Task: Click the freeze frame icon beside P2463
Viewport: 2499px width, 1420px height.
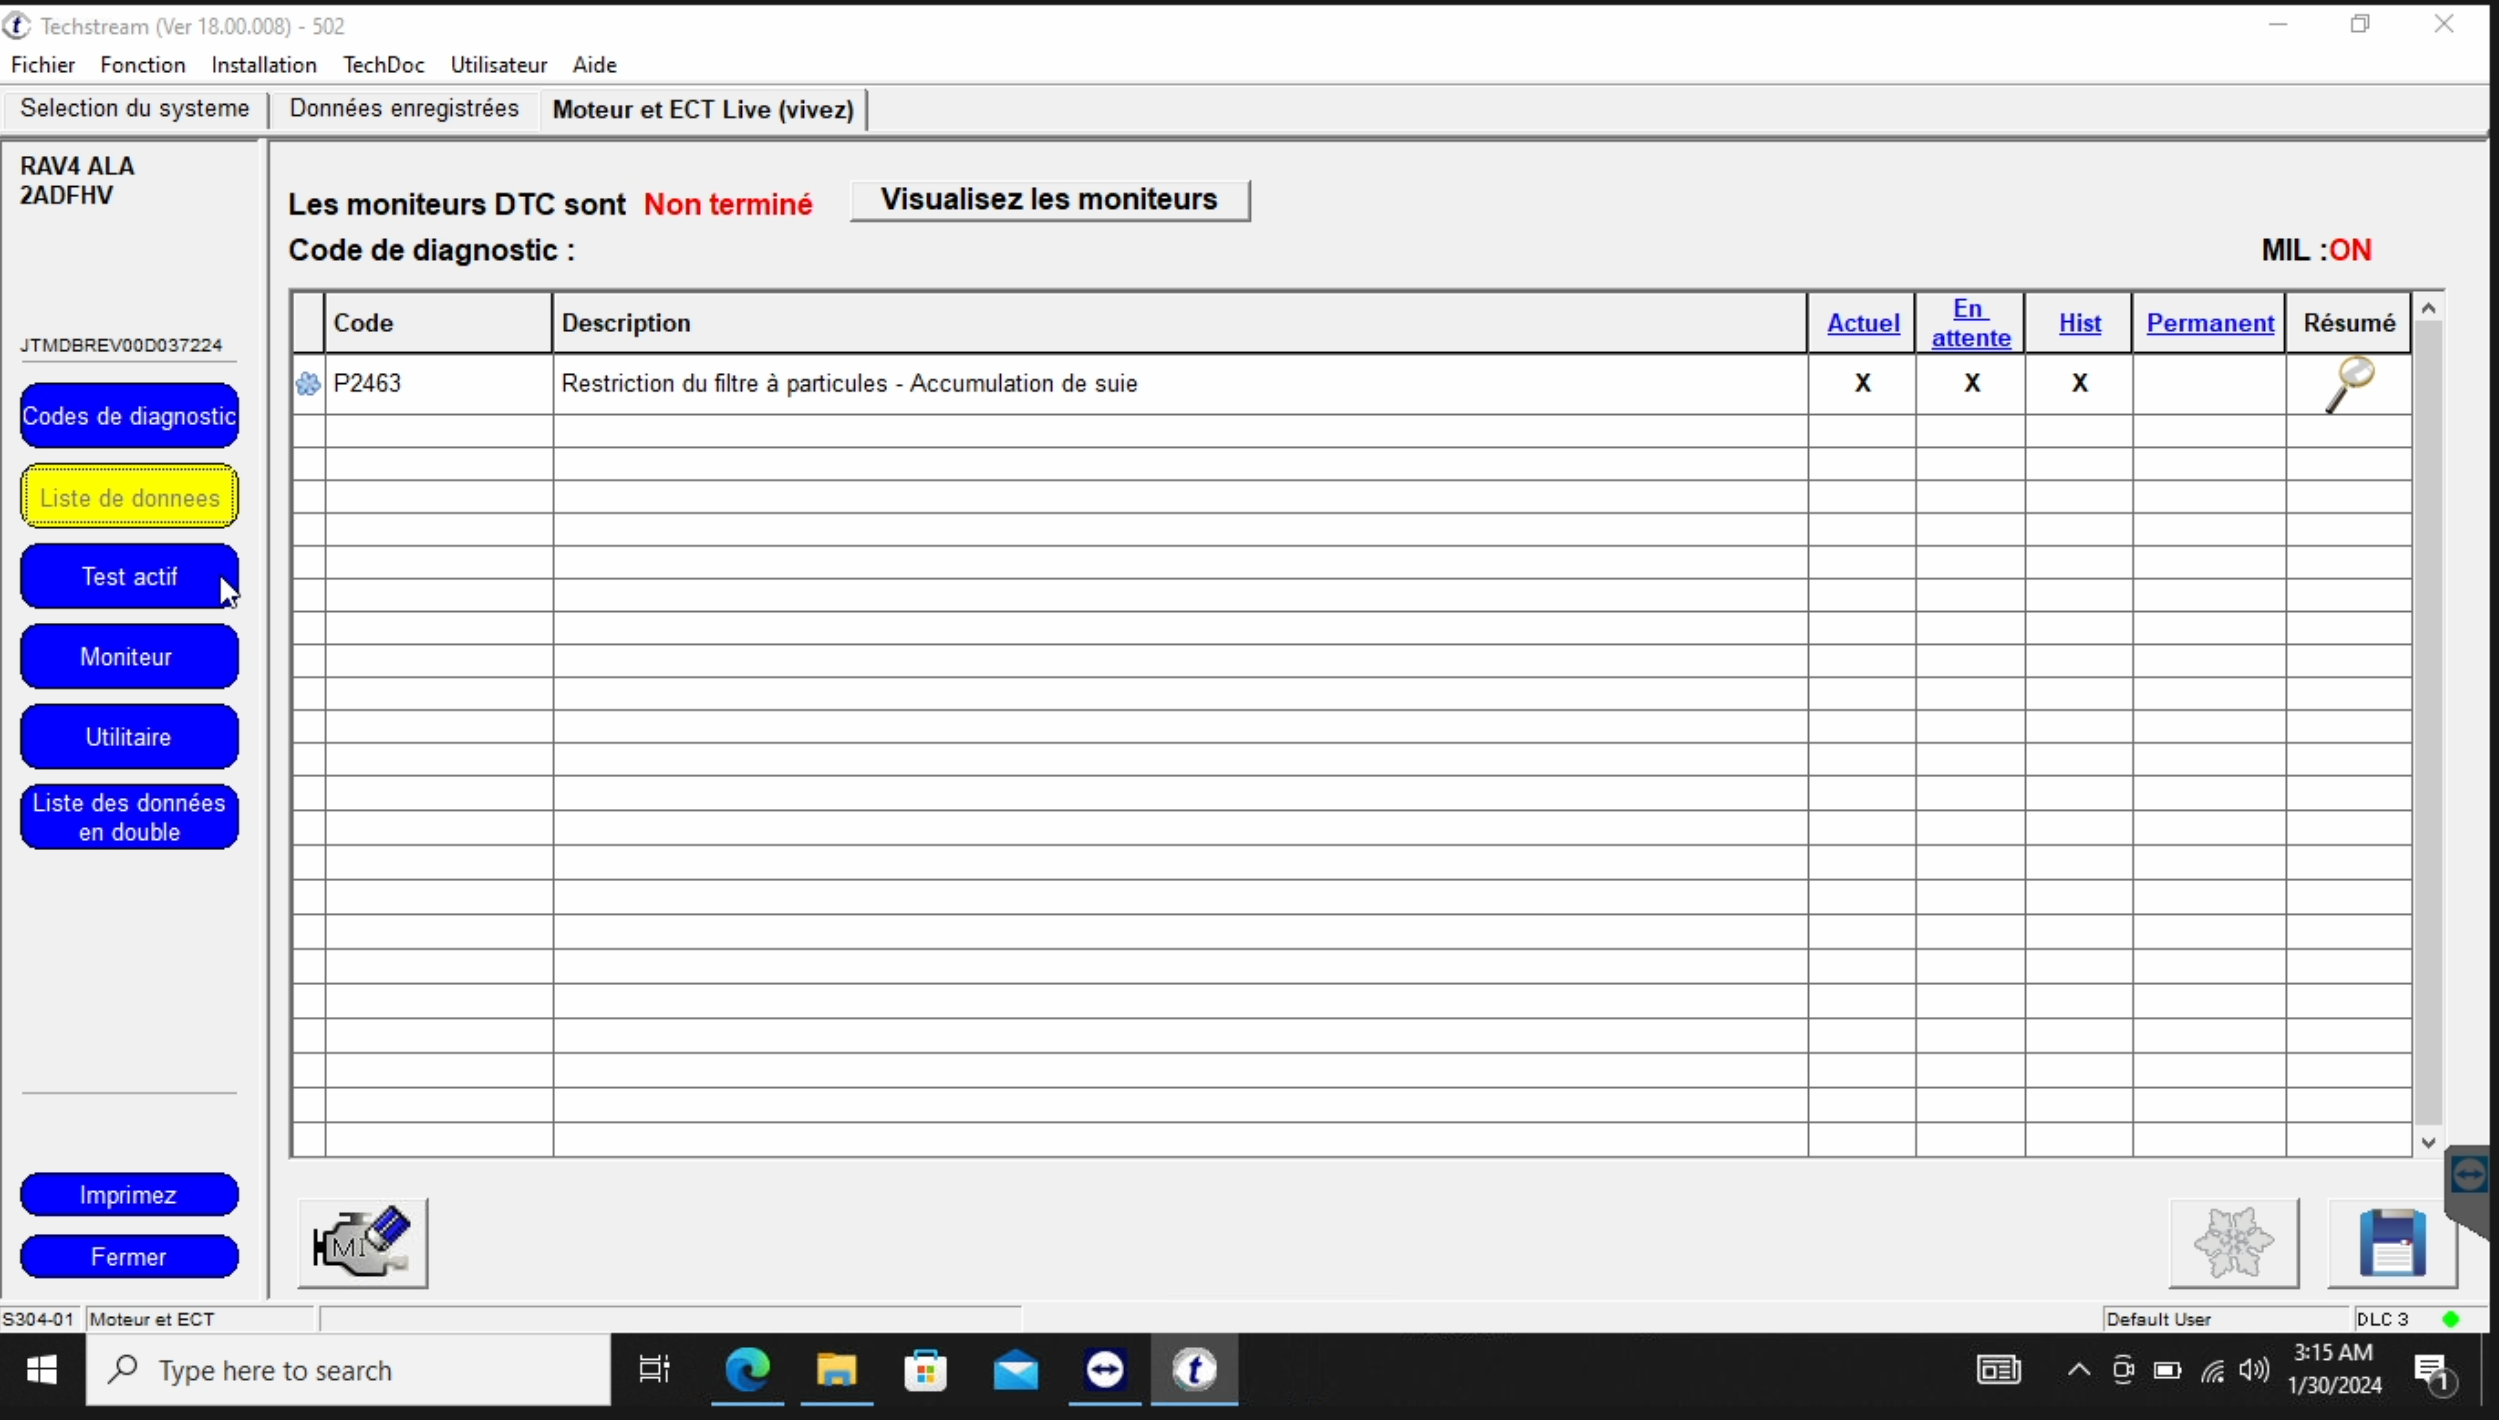Action: click(308, 384)
